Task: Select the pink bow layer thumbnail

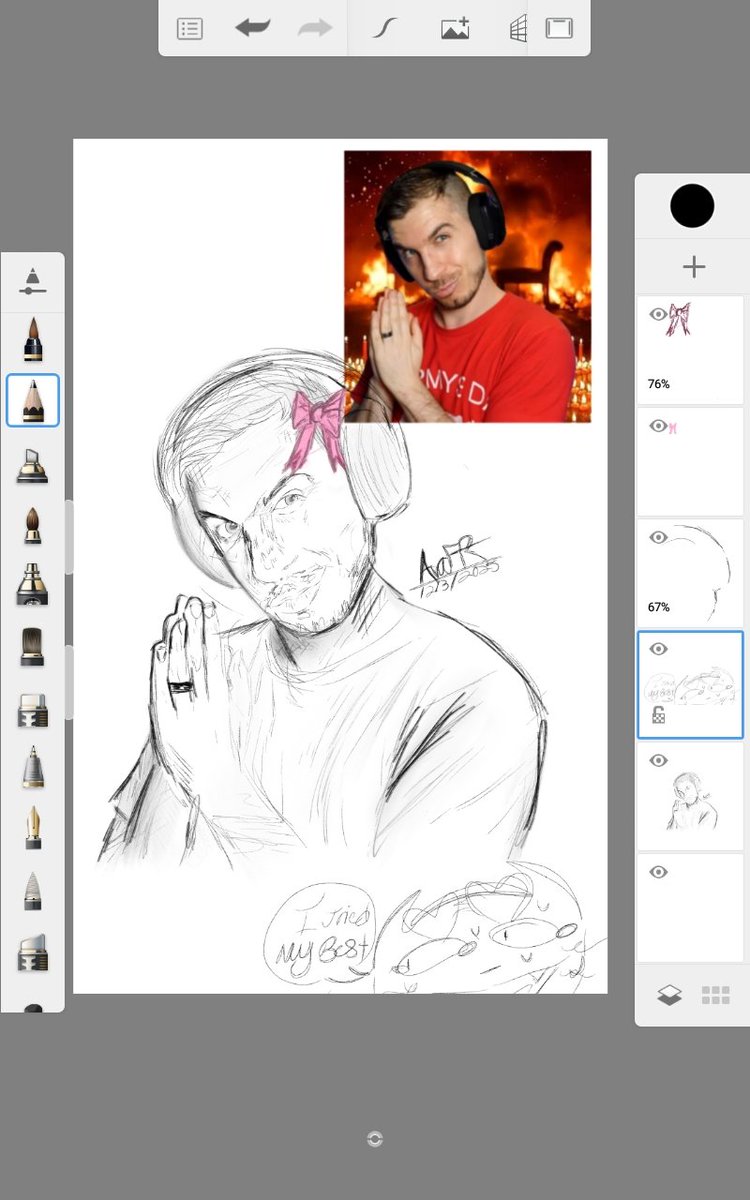Action: pyautogui.click(x=691, y=350)
